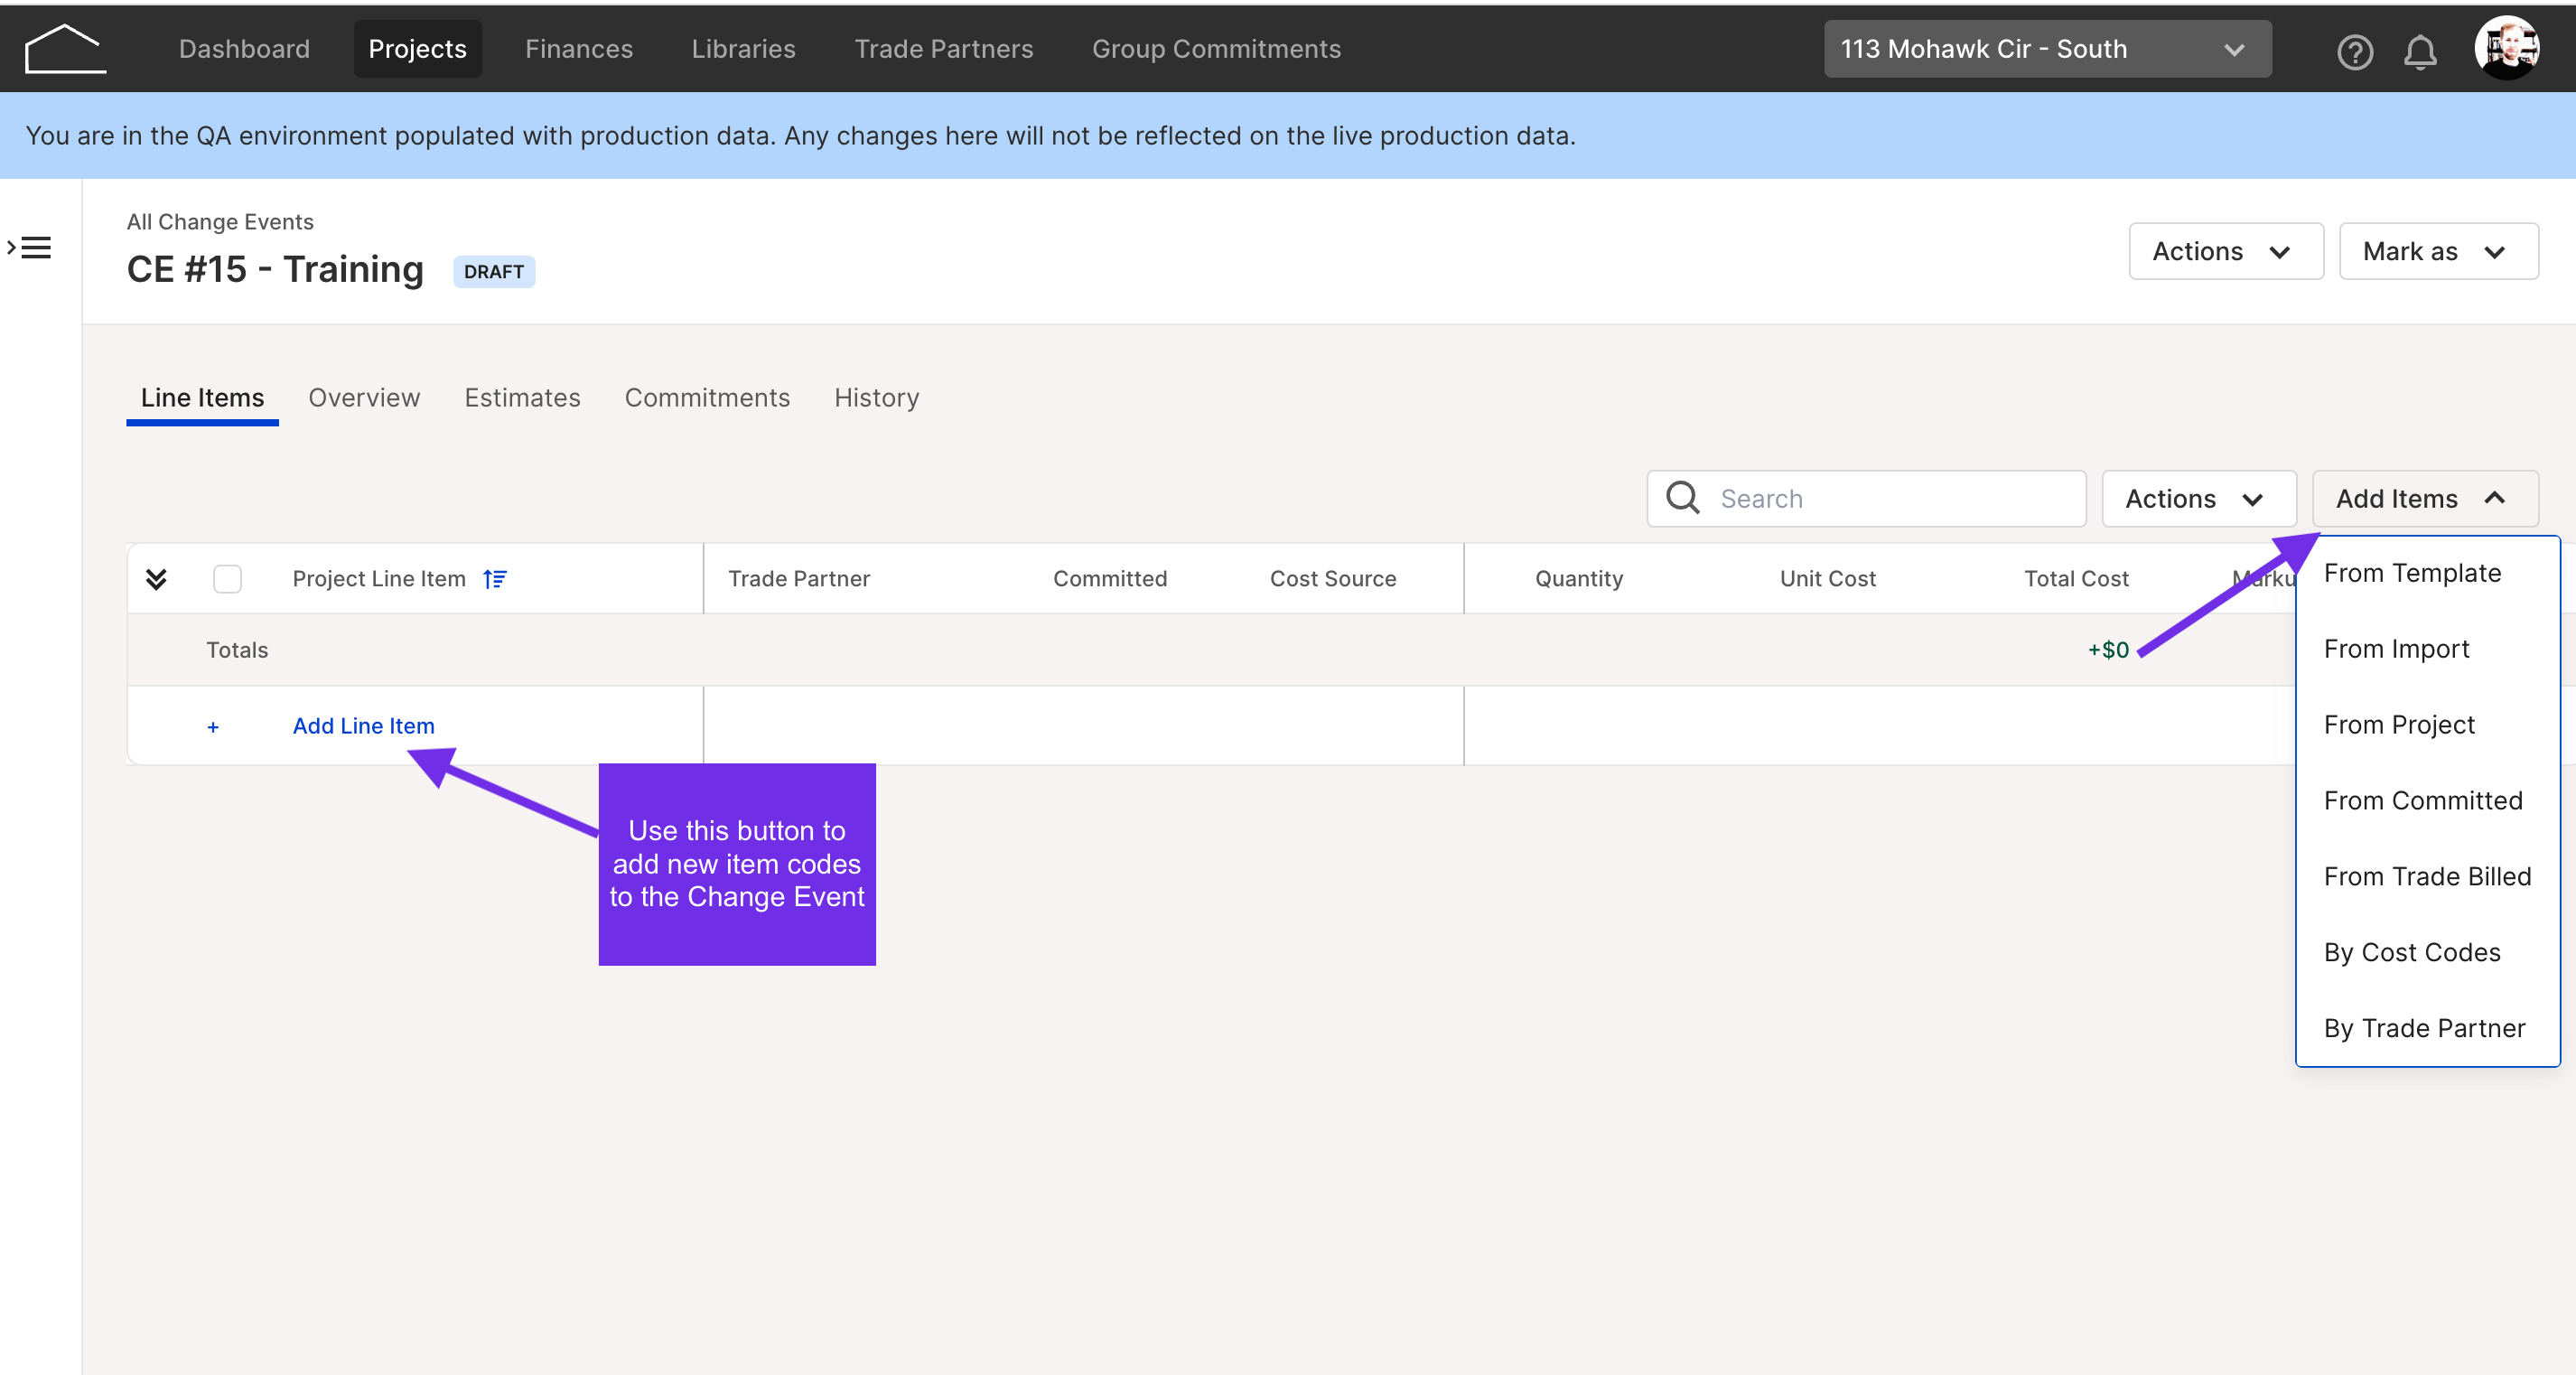Choose From Template

tap(2426, 573)
